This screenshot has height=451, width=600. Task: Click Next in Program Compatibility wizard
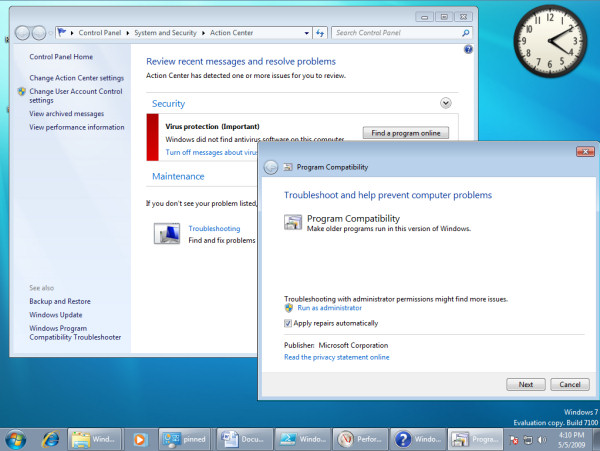pos(526,384)
